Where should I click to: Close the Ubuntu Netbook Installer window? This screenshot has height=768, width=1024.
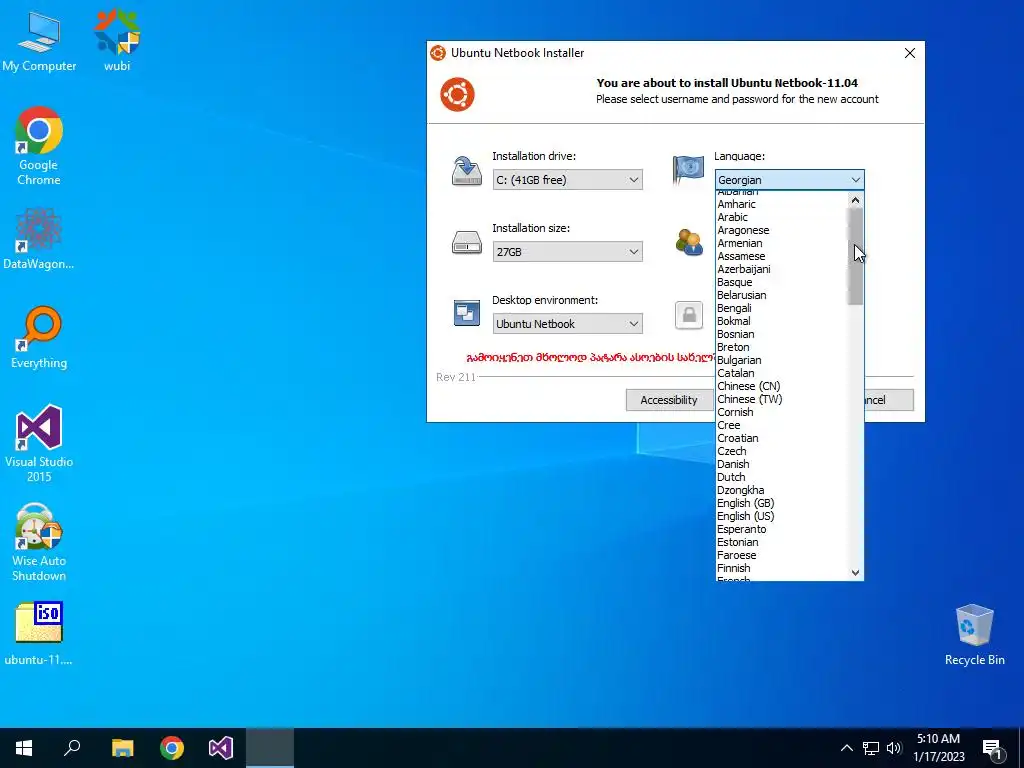(x=910, y=53)
